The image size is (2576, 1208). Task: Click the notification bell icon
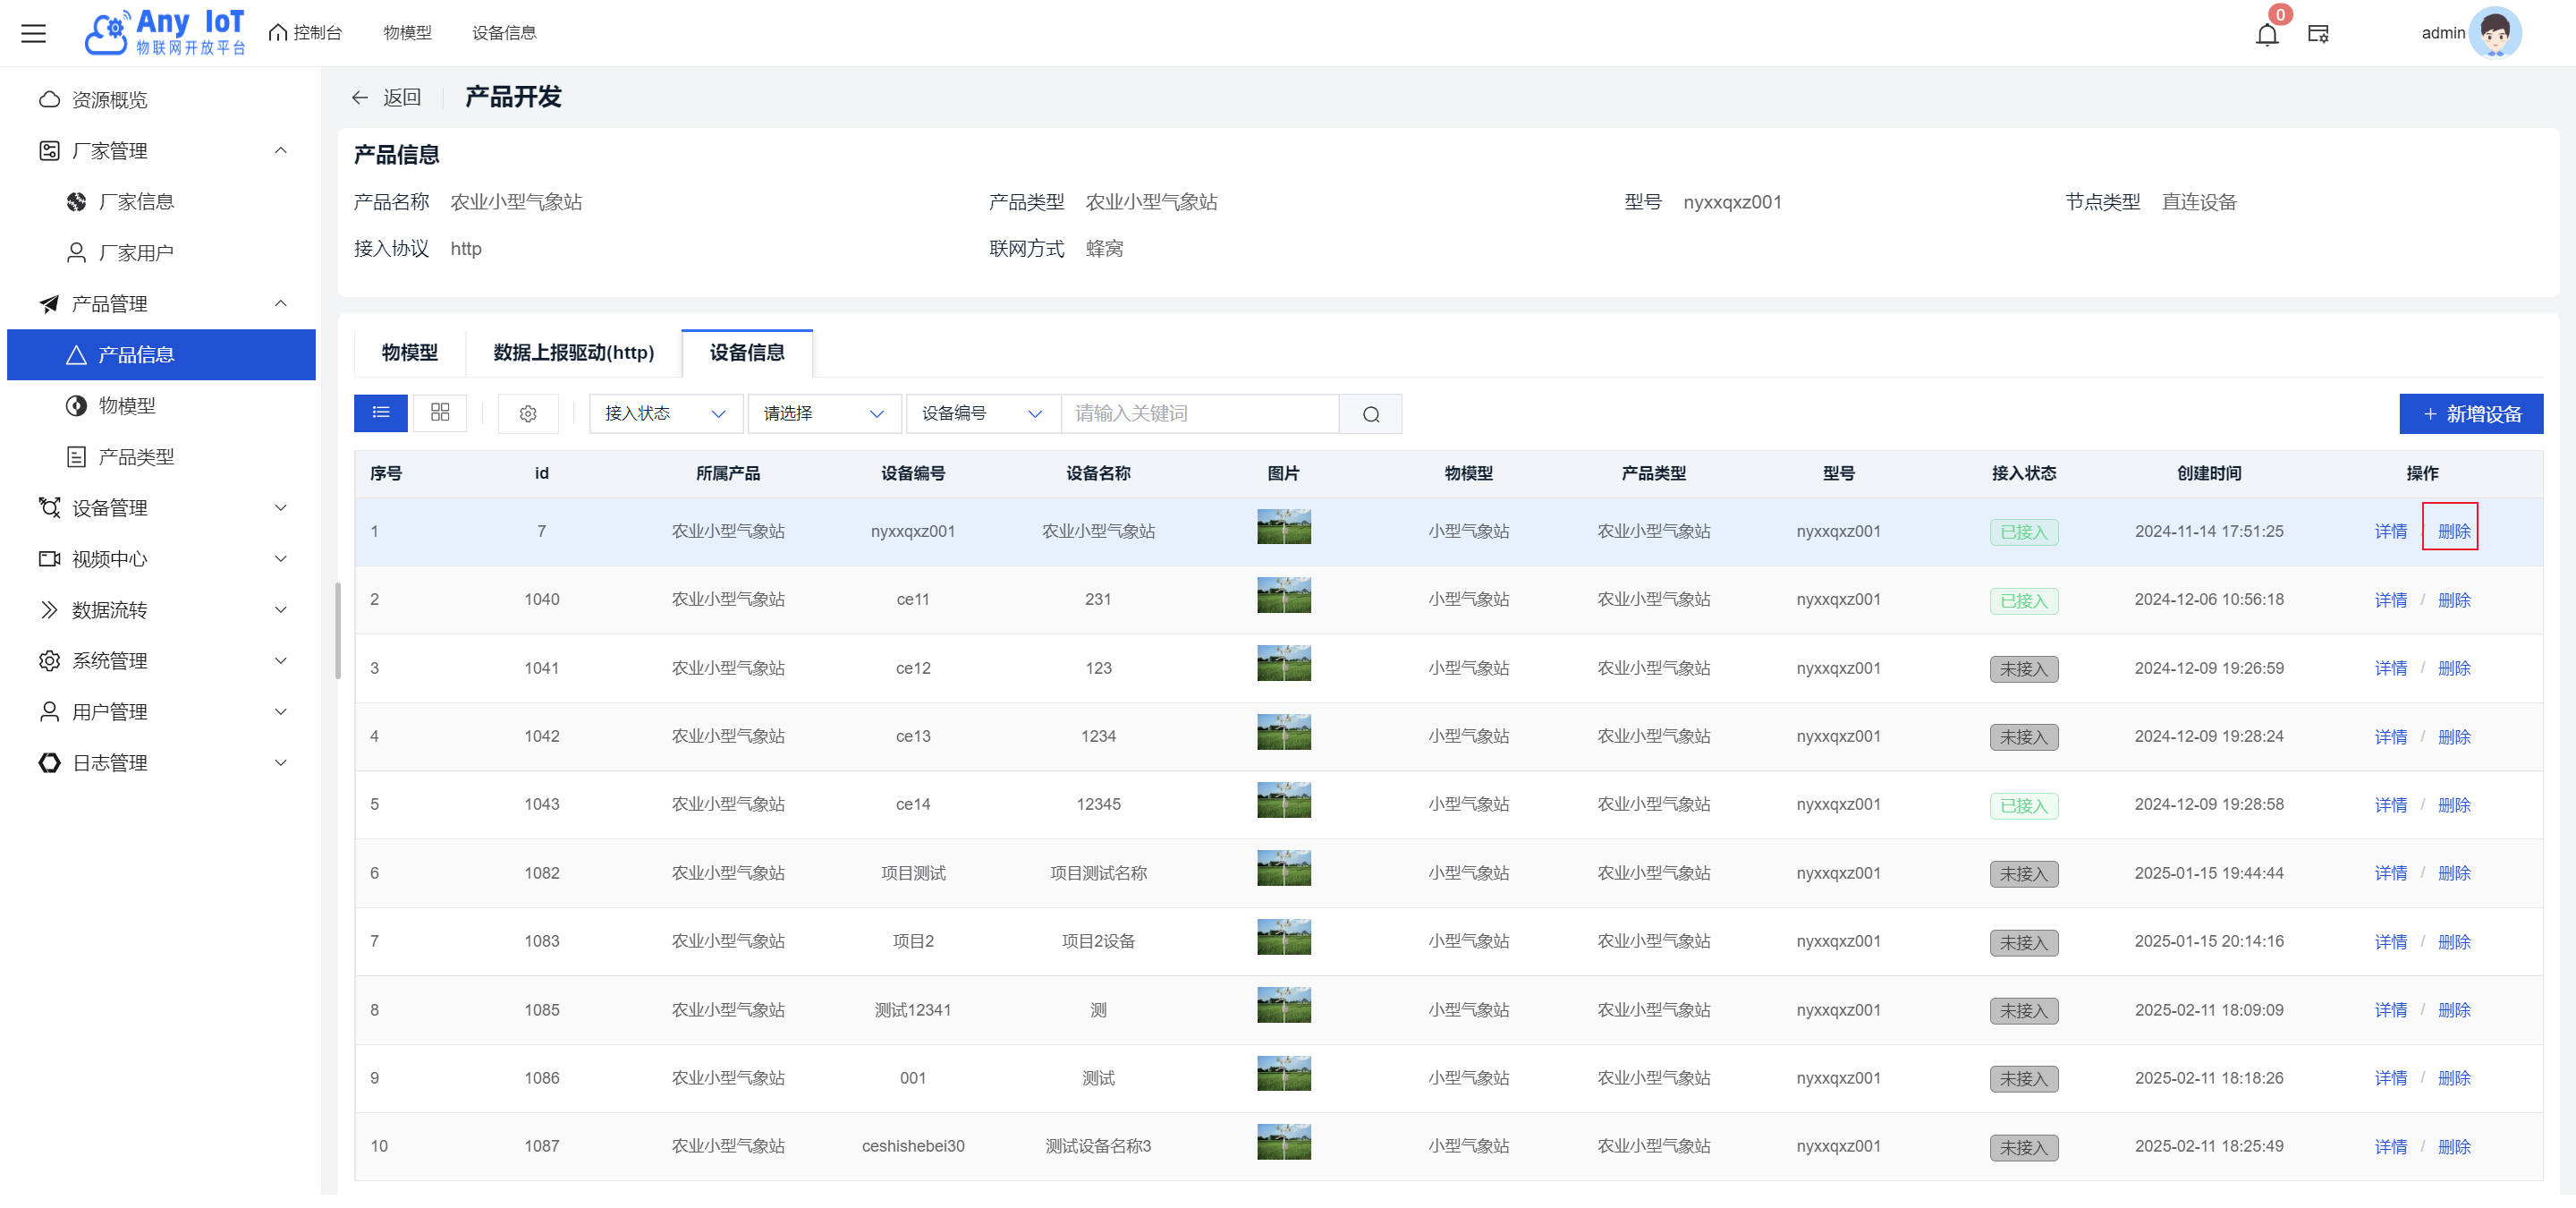tap(2266, 35)
